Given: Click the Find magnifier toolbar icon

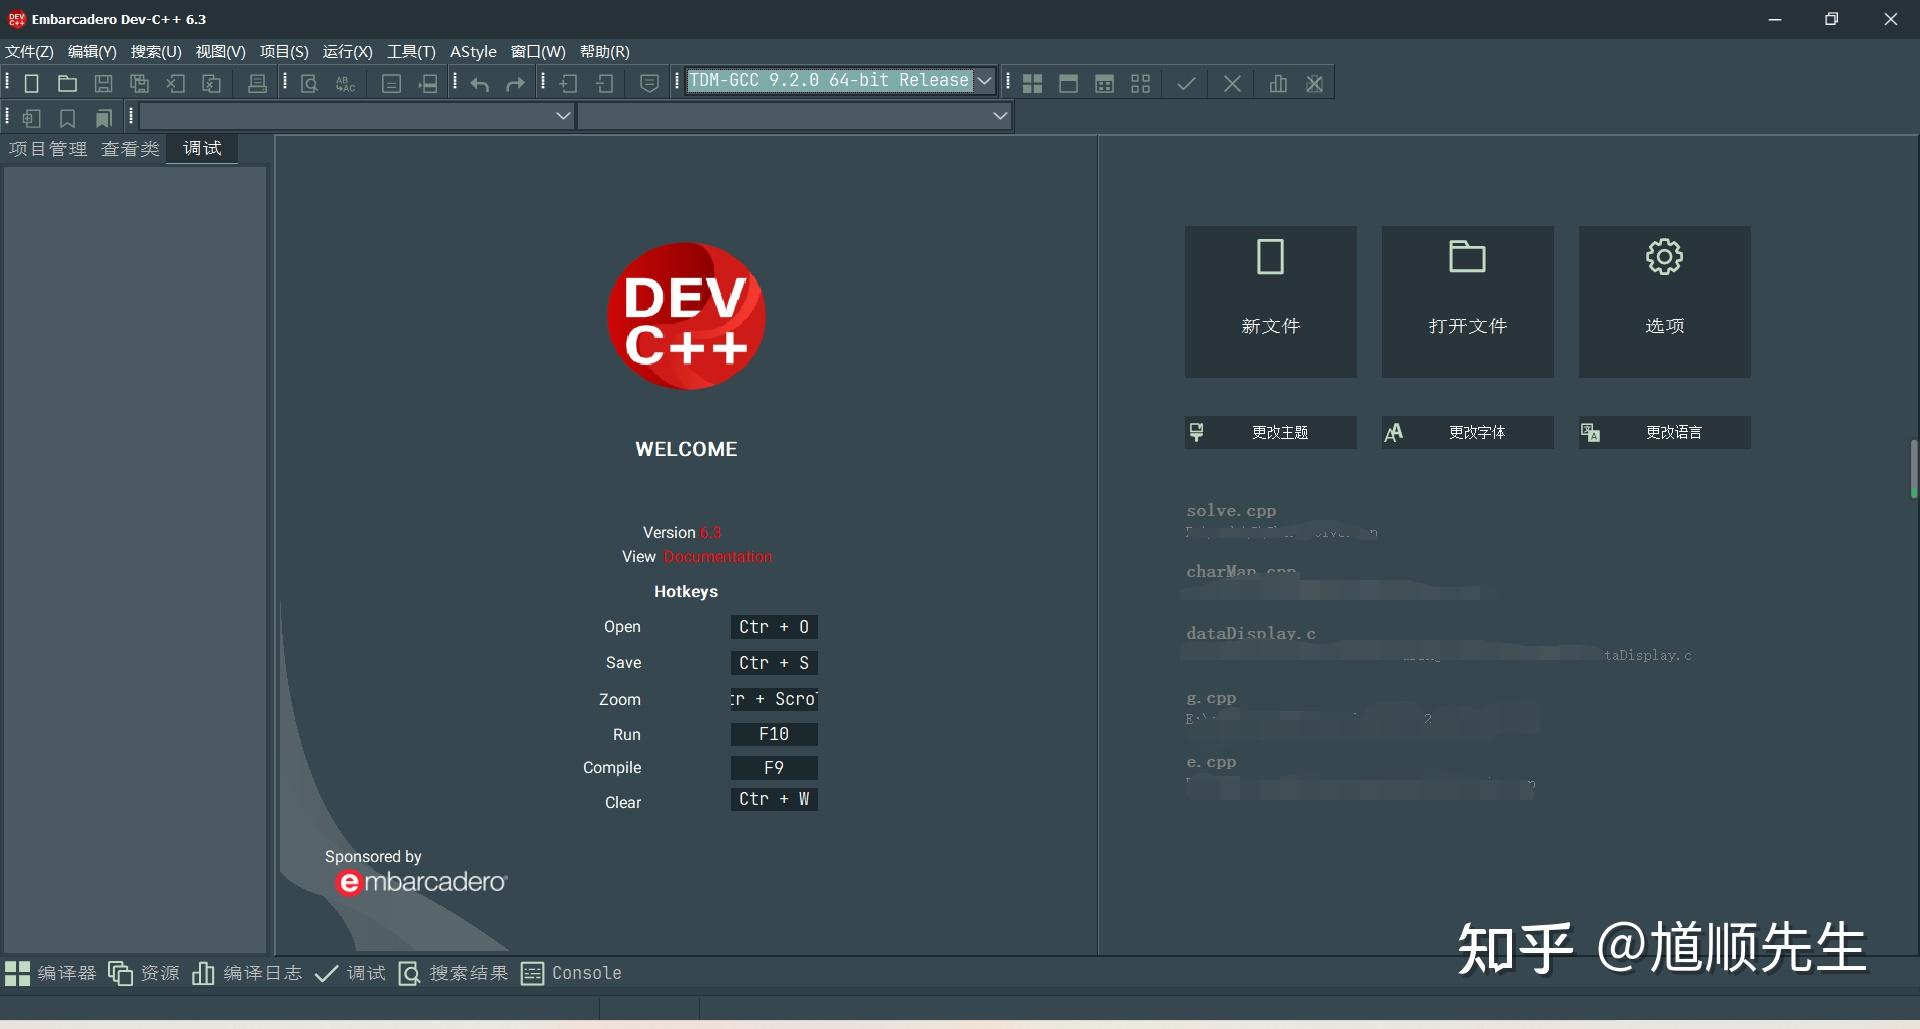Looking at the screenshot, I should tap(310, 84).
